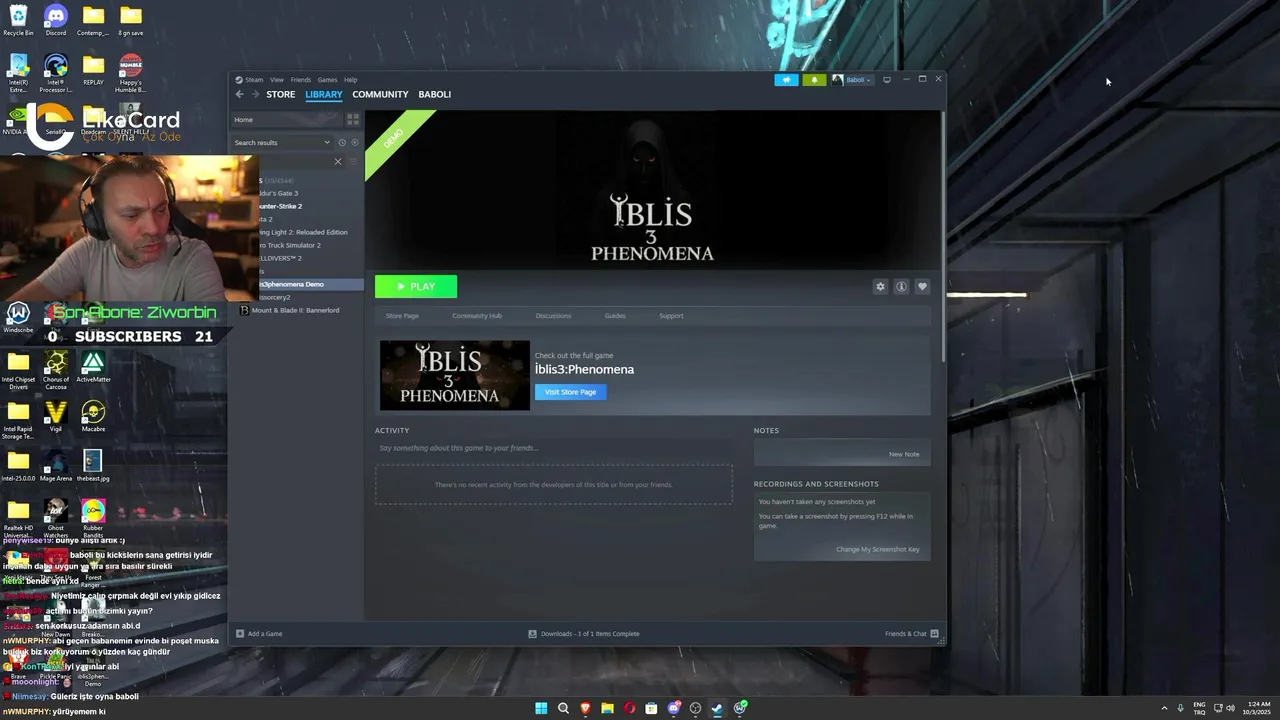Open thebeast.jpg desktop file

pyautogui.click(x=93, y=466)
